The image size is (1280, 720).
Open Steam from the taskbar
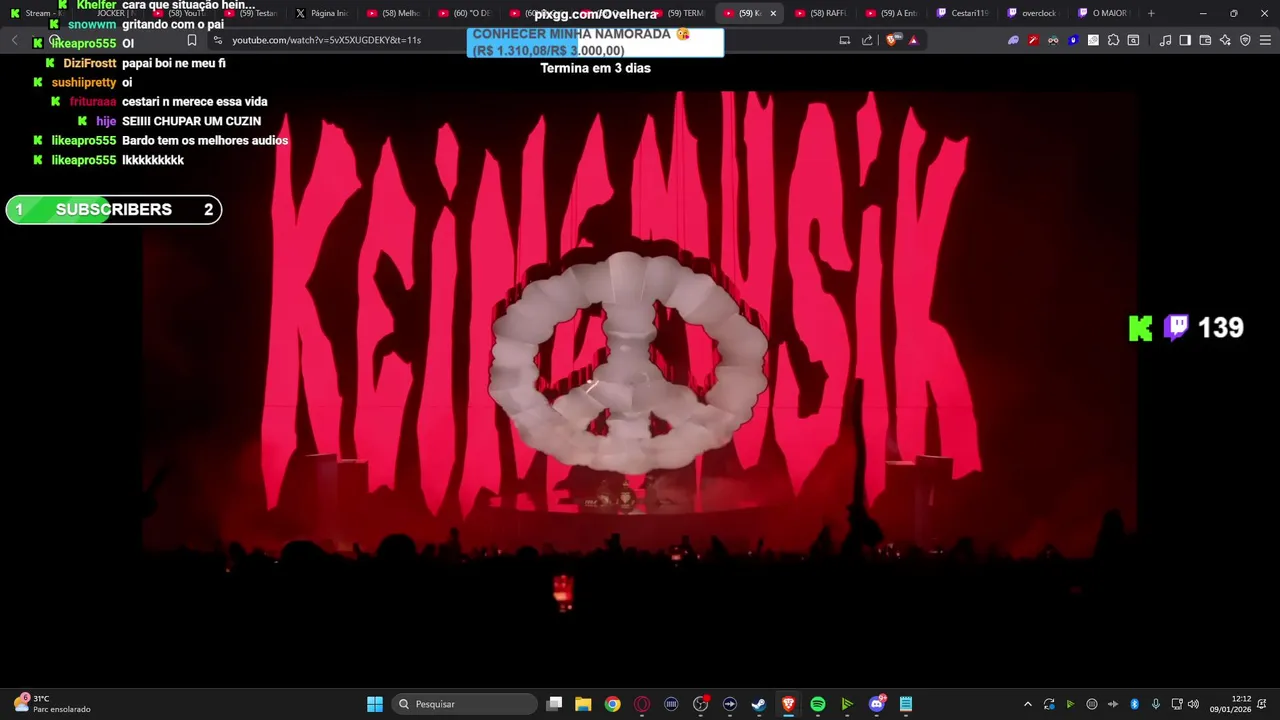pos(759,704)
